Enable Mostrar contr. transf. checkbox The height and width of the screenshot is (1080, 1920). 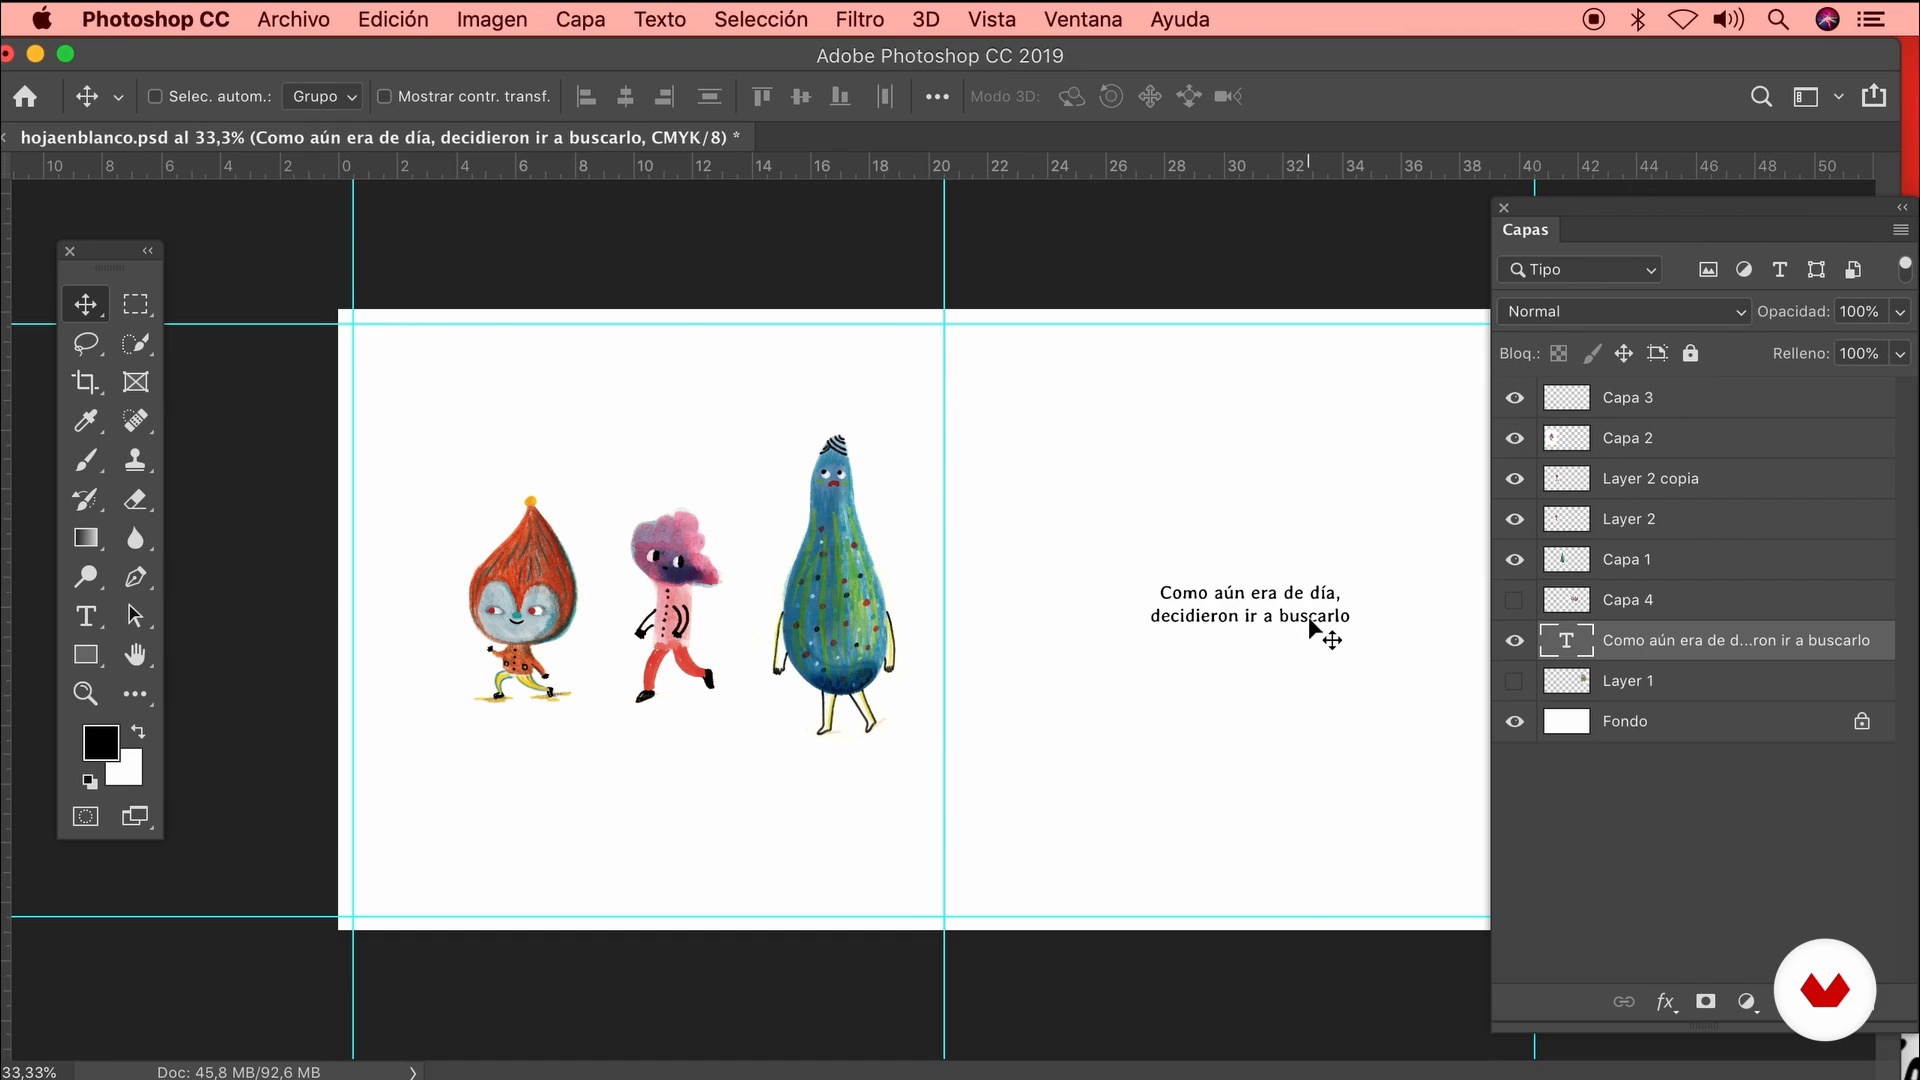[x=384, y=96]
